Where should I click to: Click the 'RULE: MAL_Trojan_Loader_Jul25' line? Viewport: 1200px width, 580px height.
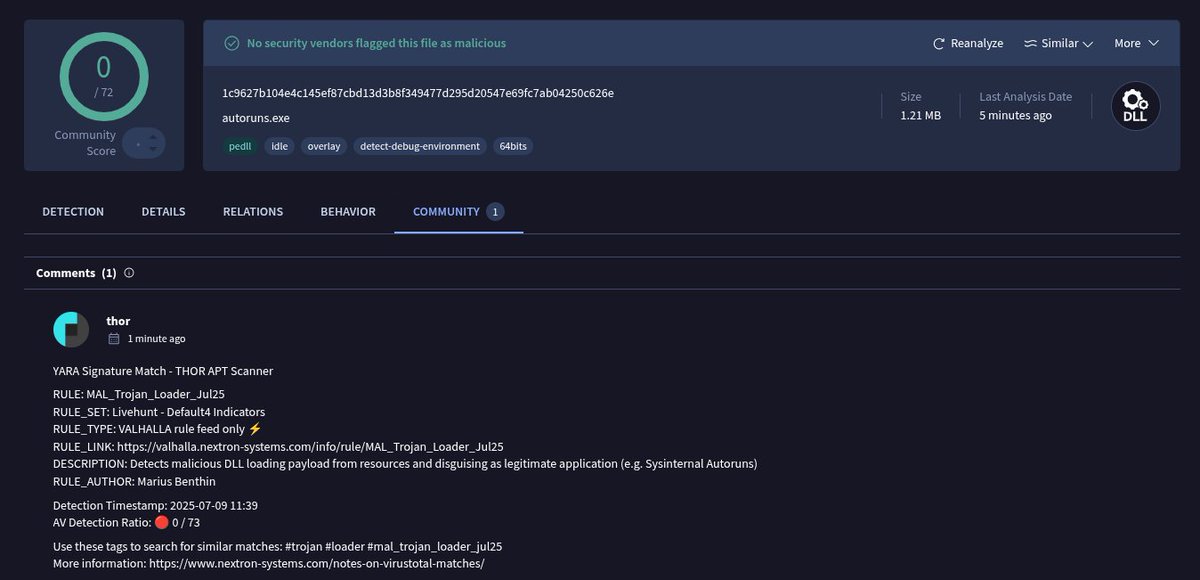[x=139, y=395]
